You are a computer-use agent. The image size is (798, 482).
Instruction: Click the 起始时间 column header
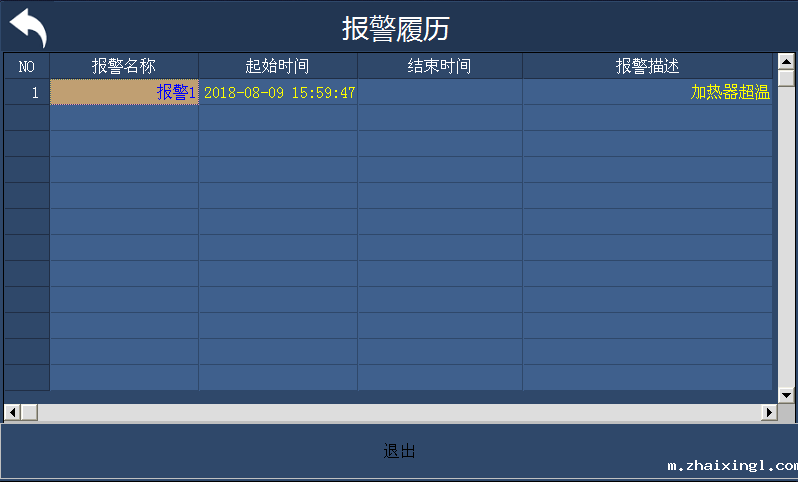[x=277, y=66]
